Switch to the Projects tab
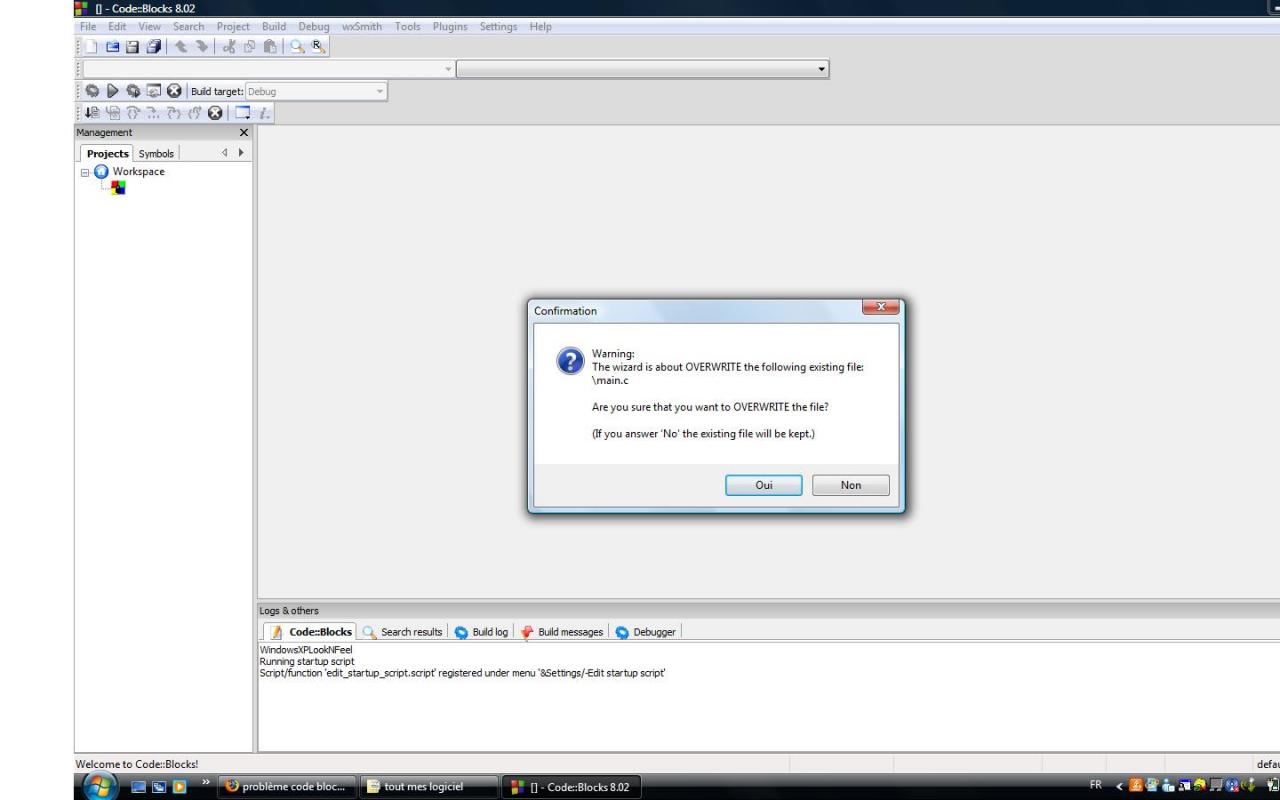Image resolution: width=1280 pixels, height=800 pixels. 108,154
